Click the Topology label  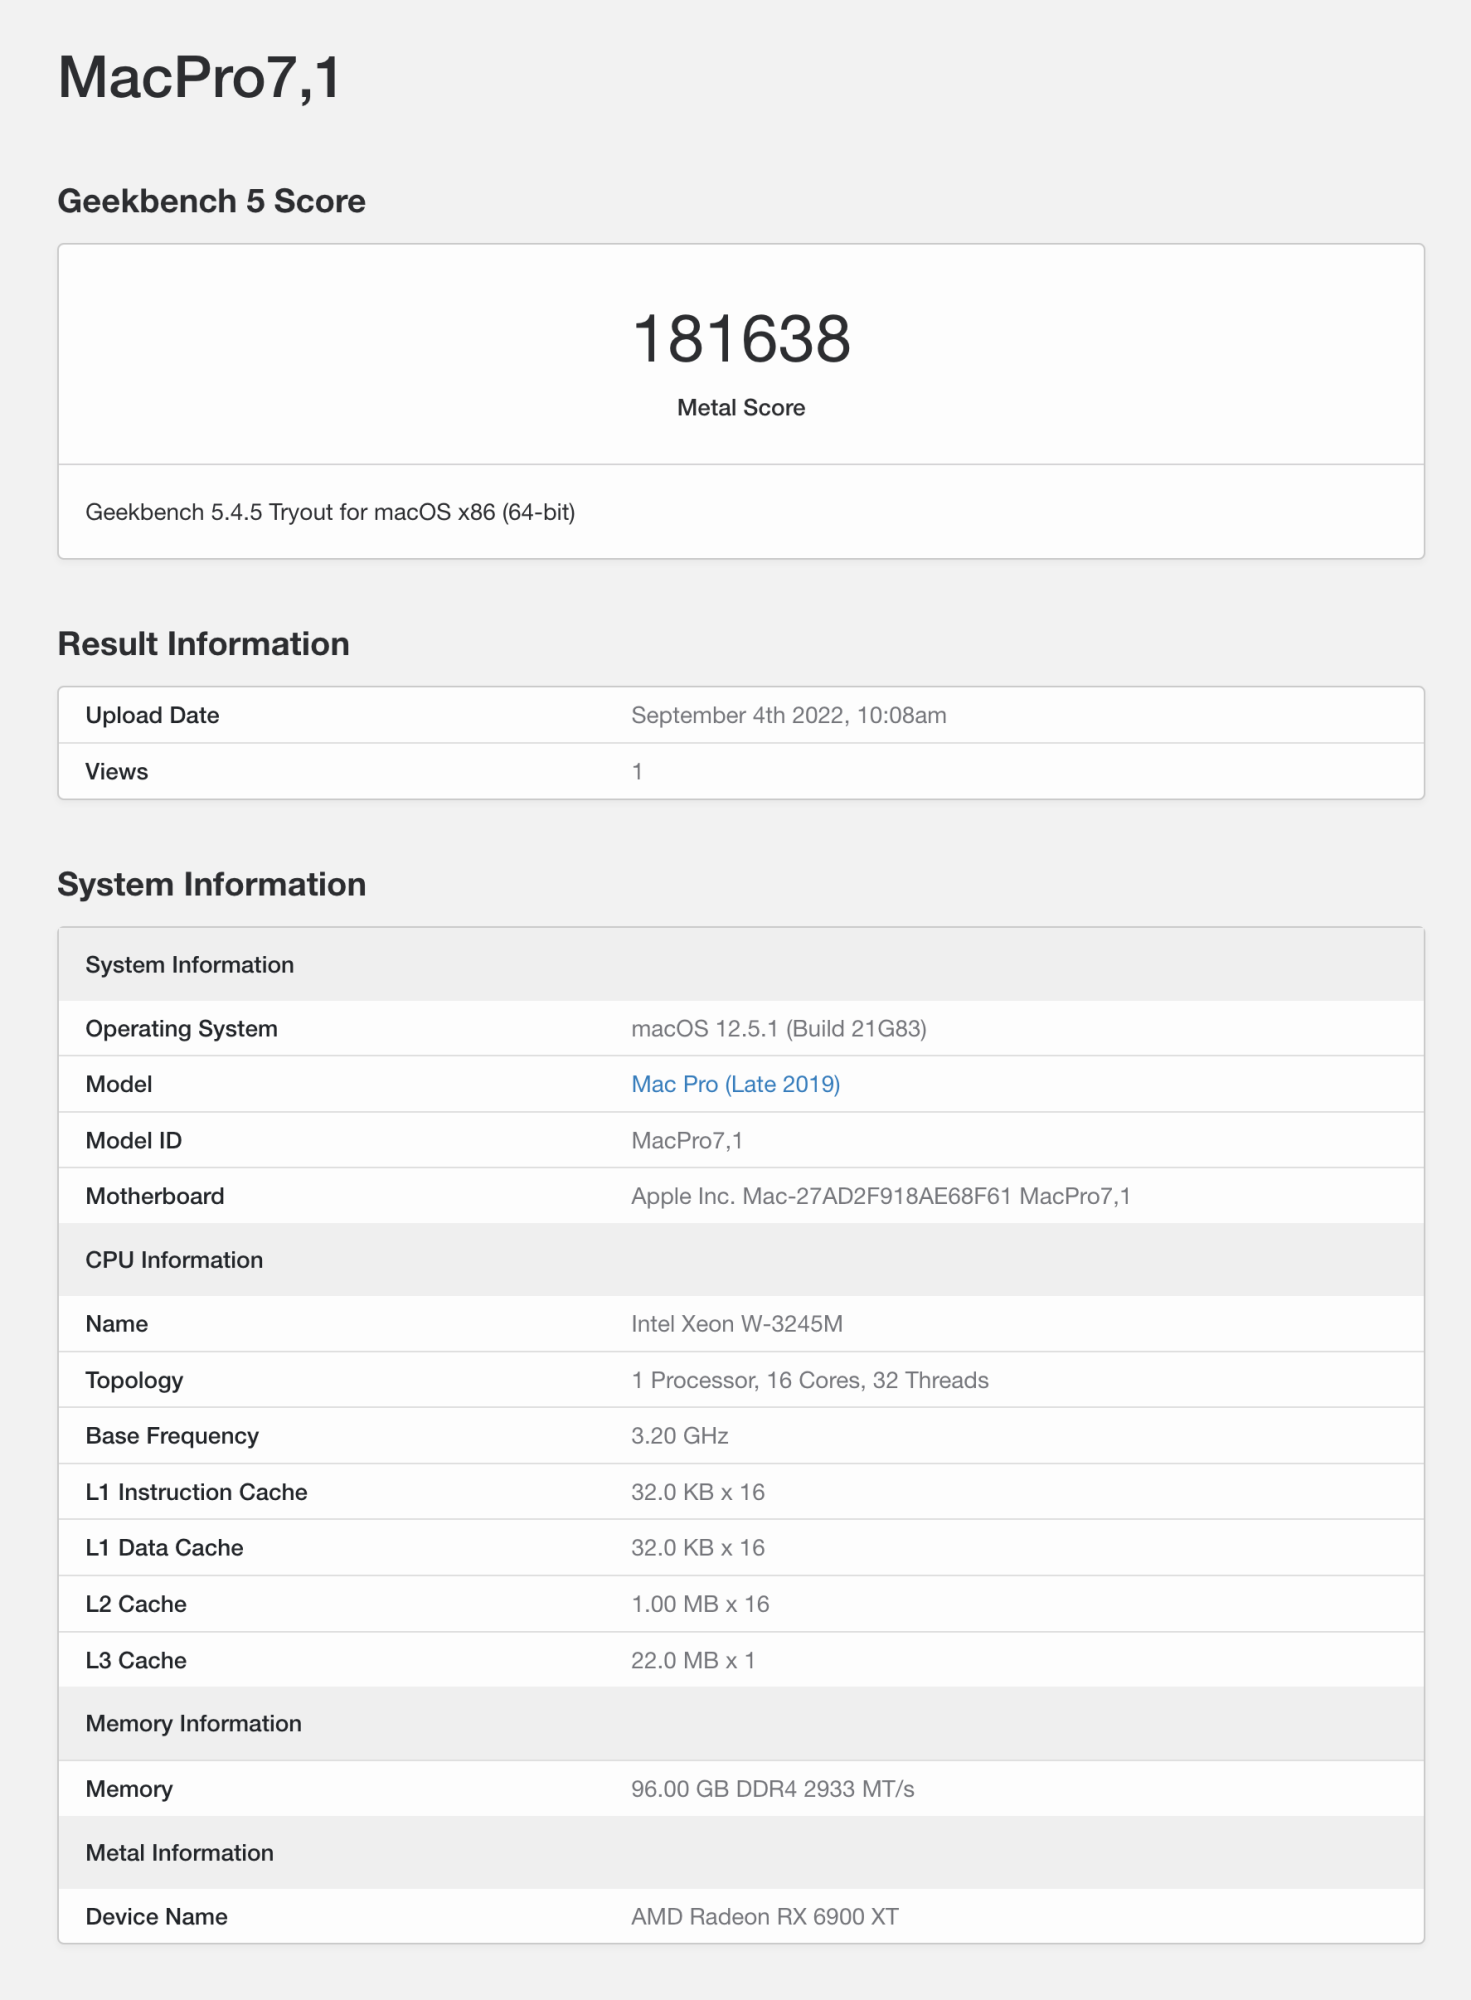tap(134, 1380)
